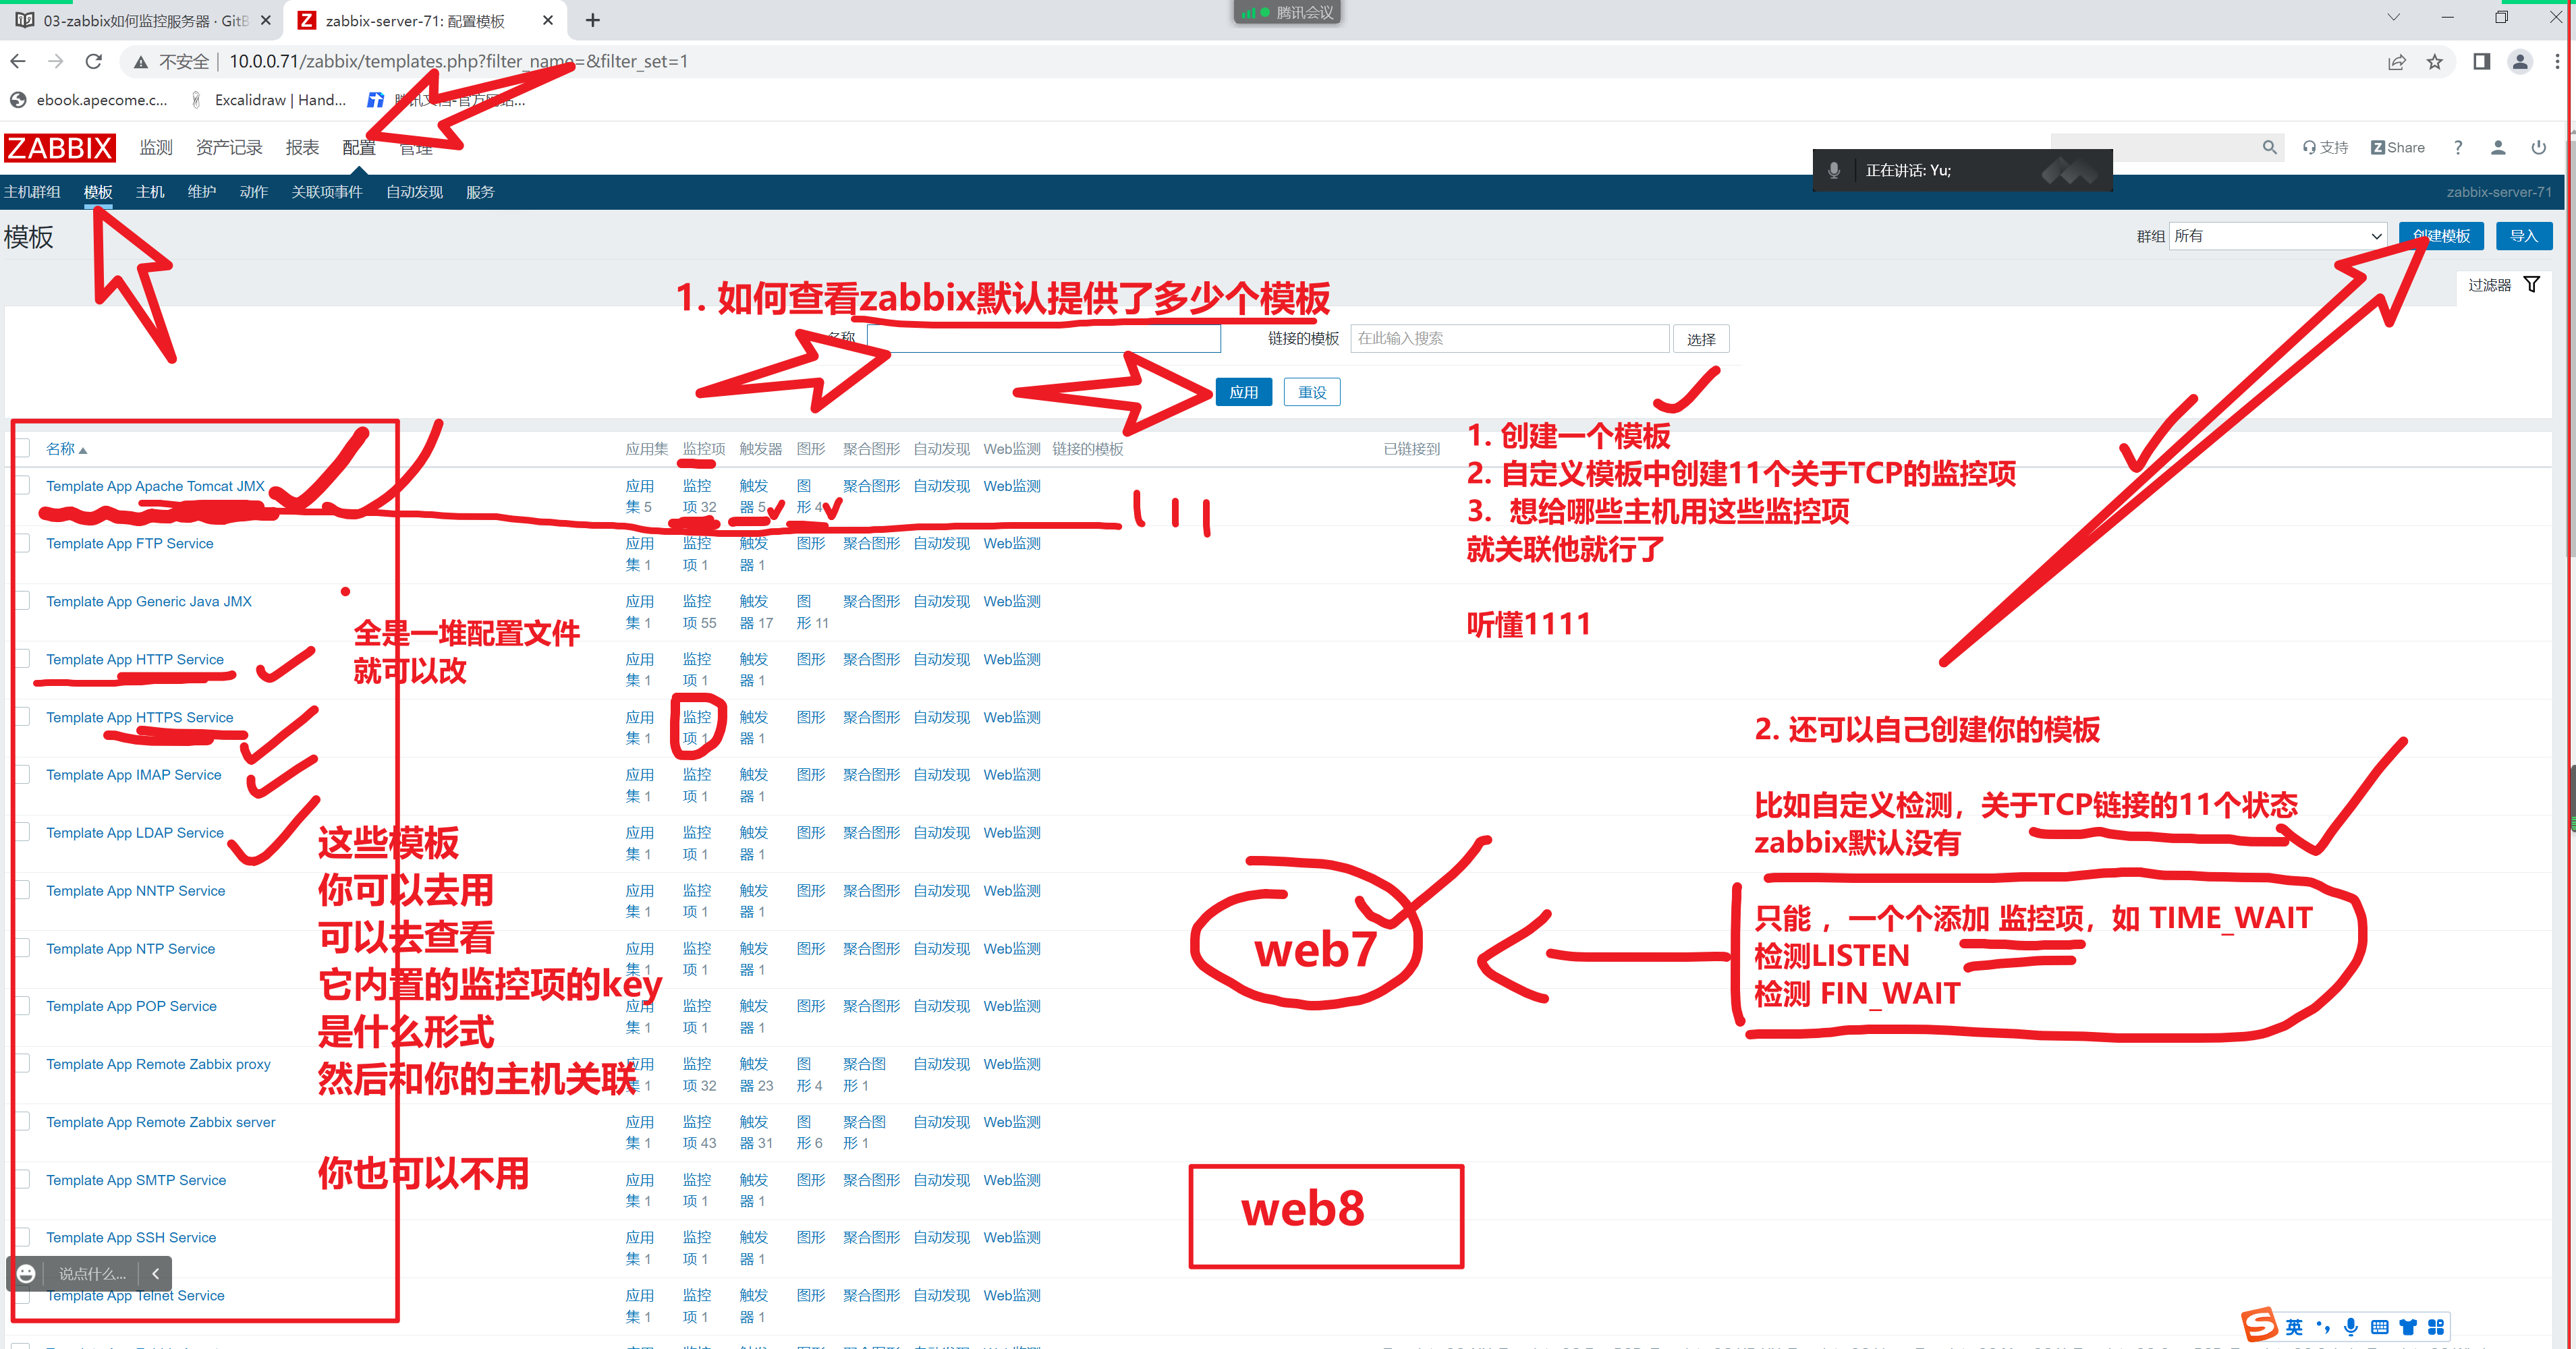The width and height of the screenshot is (2576, 1349).
Task: Click the 选择 linked template select button
Action: point(1701,339)
